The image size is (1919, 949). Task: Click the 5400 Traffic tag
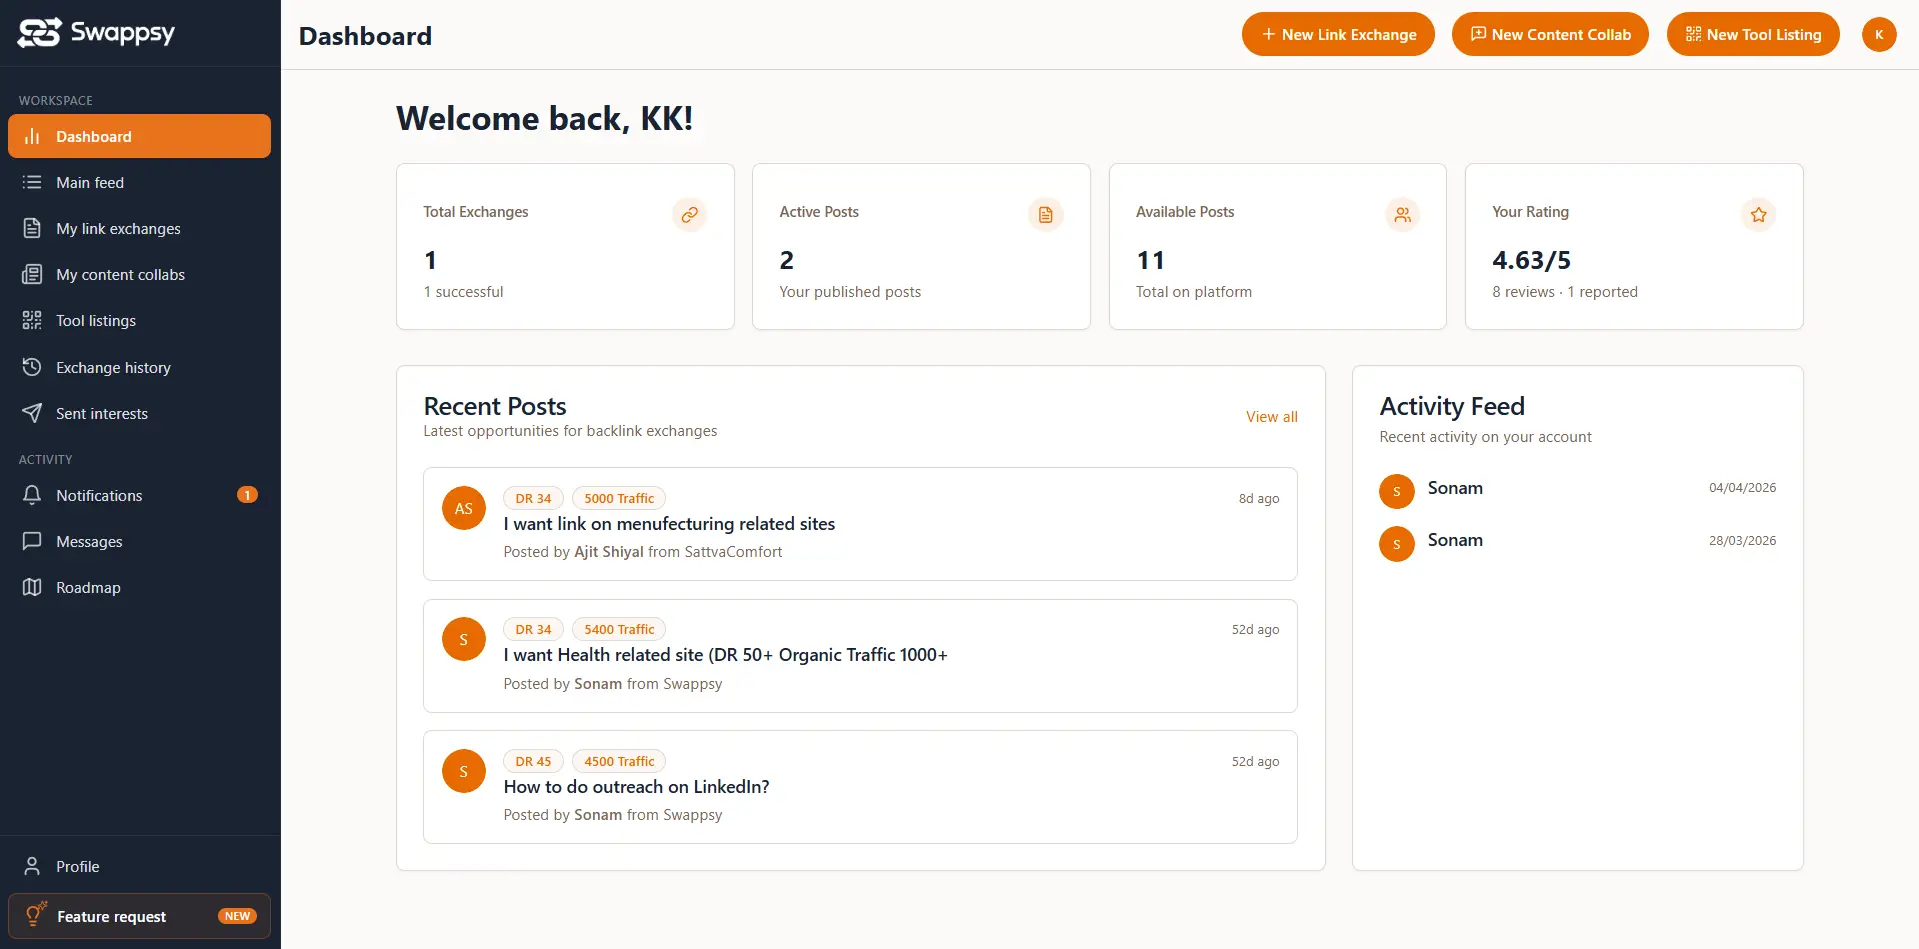point(619,629)
